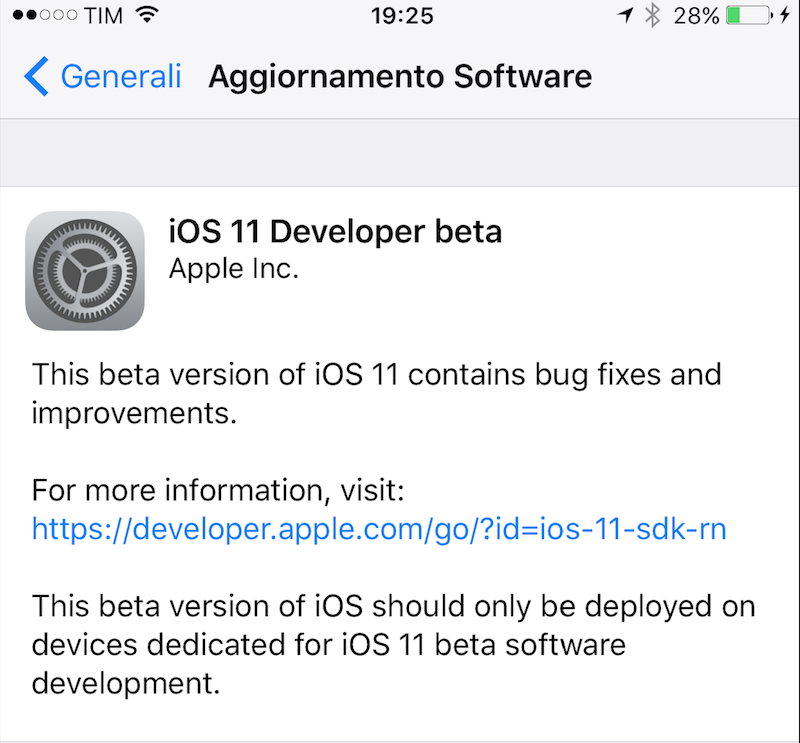Tap the bug fixes and improvements description
Viewport: 800px width, 743px height.
click(376, 394)
